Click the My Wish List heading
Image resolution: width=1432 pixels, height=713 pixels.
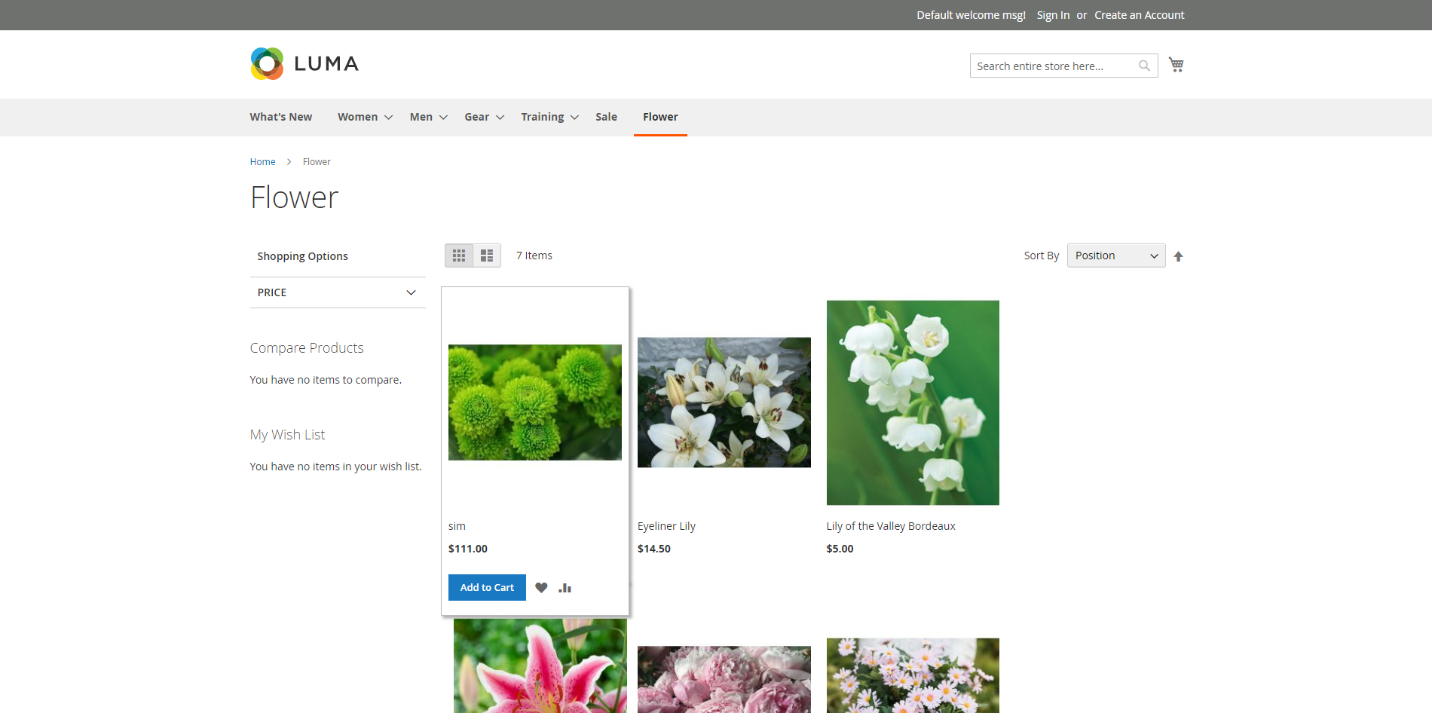coord(288,435)
